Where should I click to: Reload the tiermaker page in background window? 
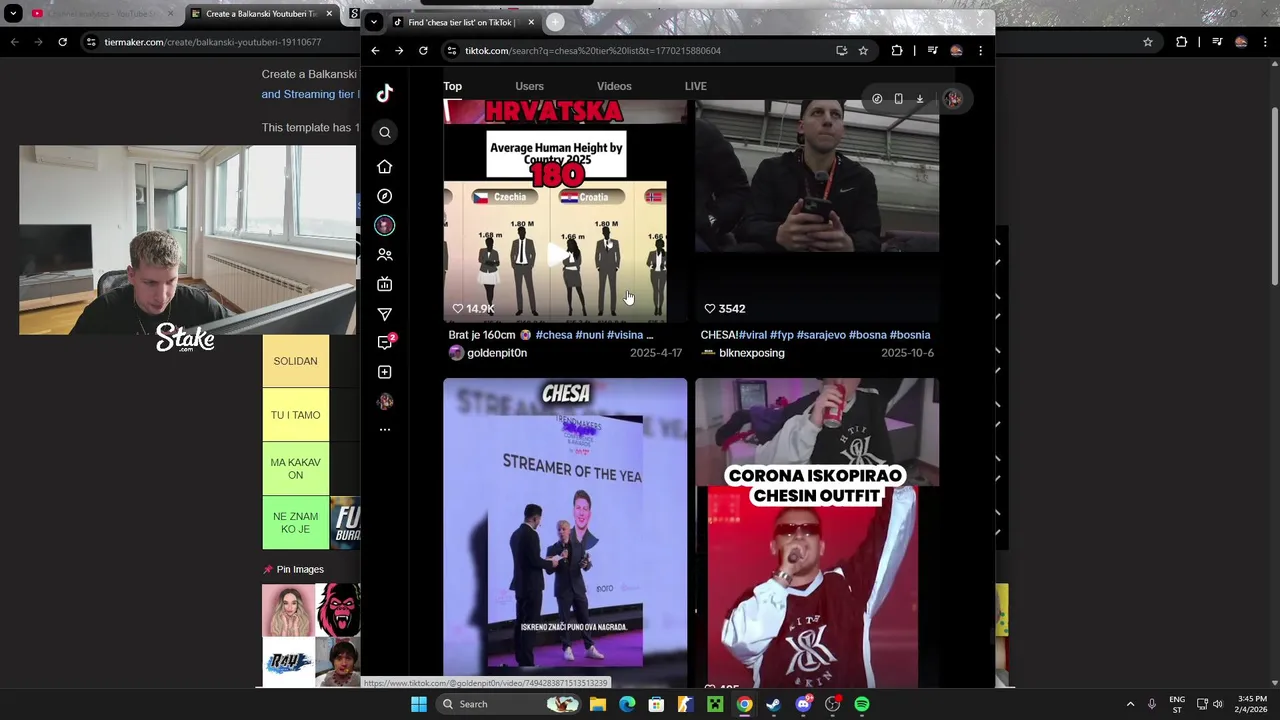[x=62, y=42]
